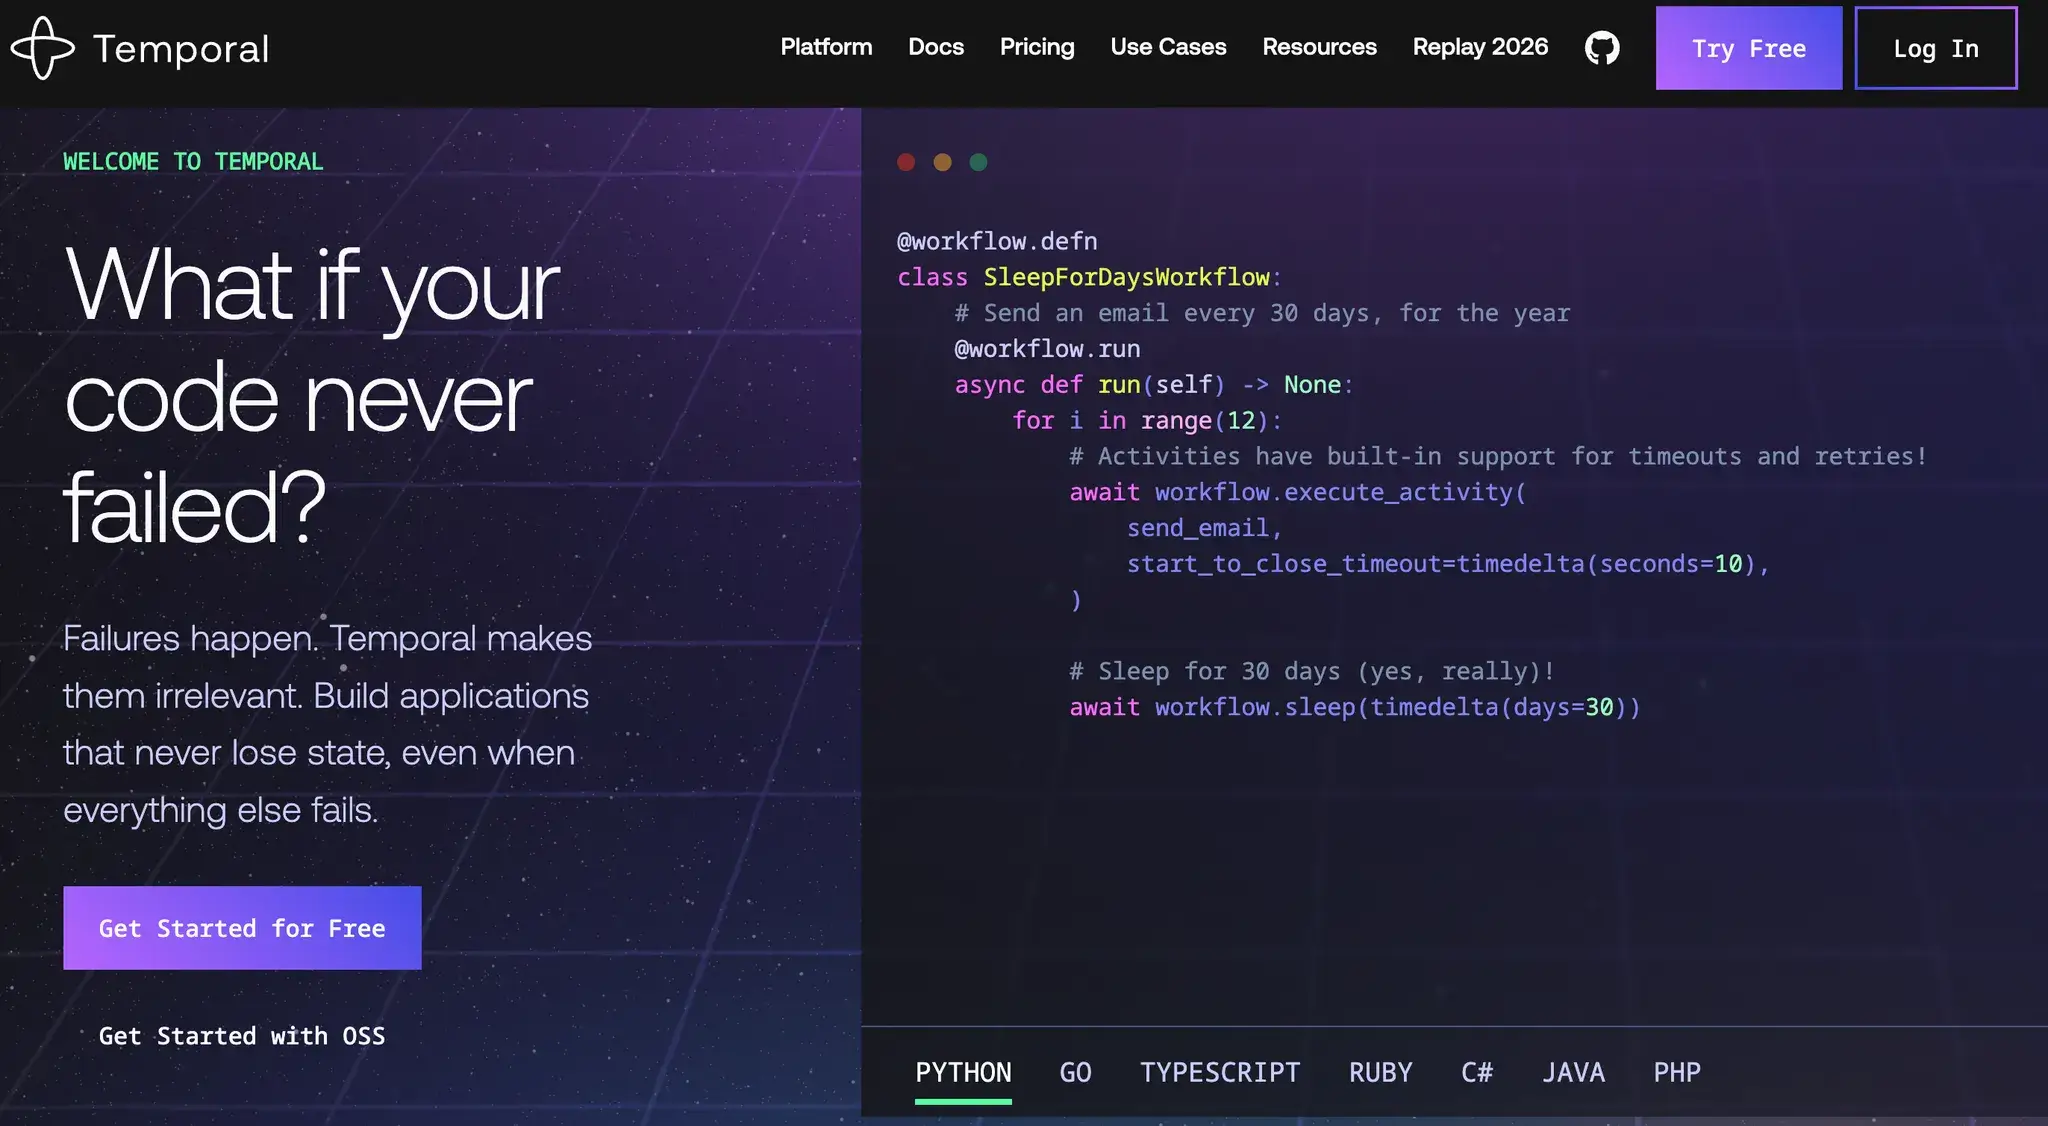The width and height of the screenshot is (2048, 1126).
Task: Open the Replay 2026 link
Action: (1480, 47)
